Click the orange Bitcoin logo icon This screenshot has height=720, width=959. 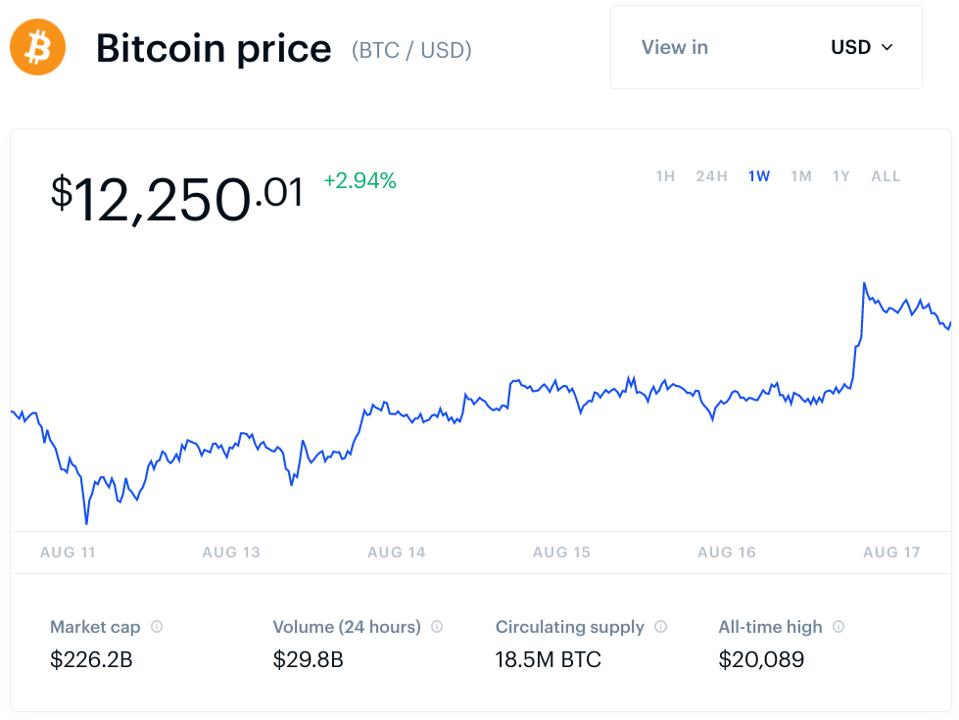pyautogui.click(x=38, y=47)
